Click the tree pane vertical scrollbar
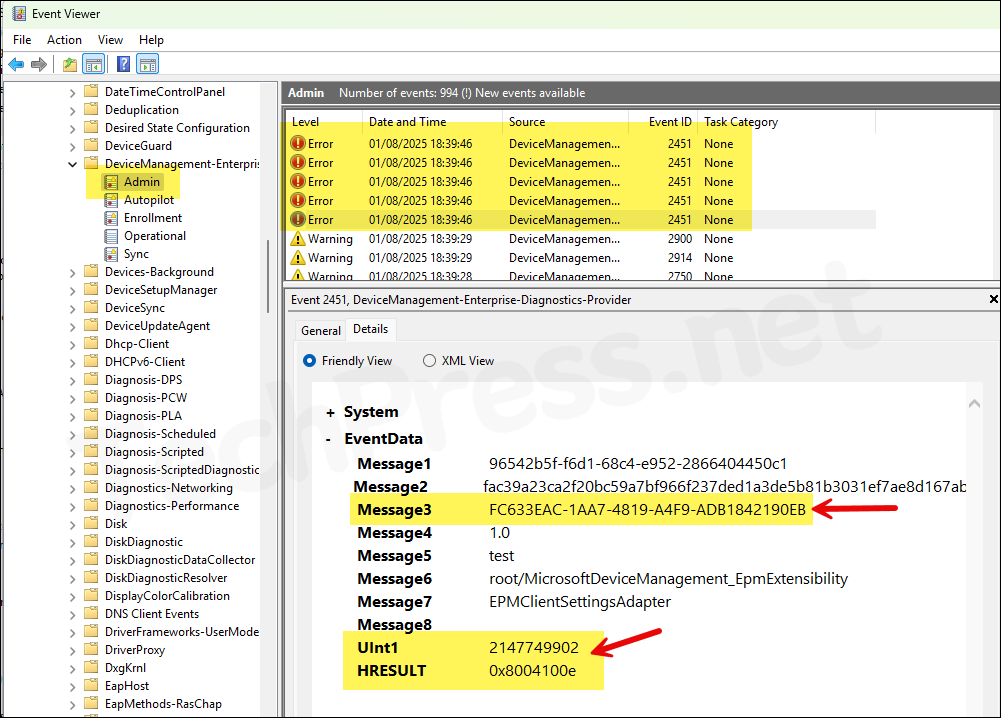 [268, 276]
